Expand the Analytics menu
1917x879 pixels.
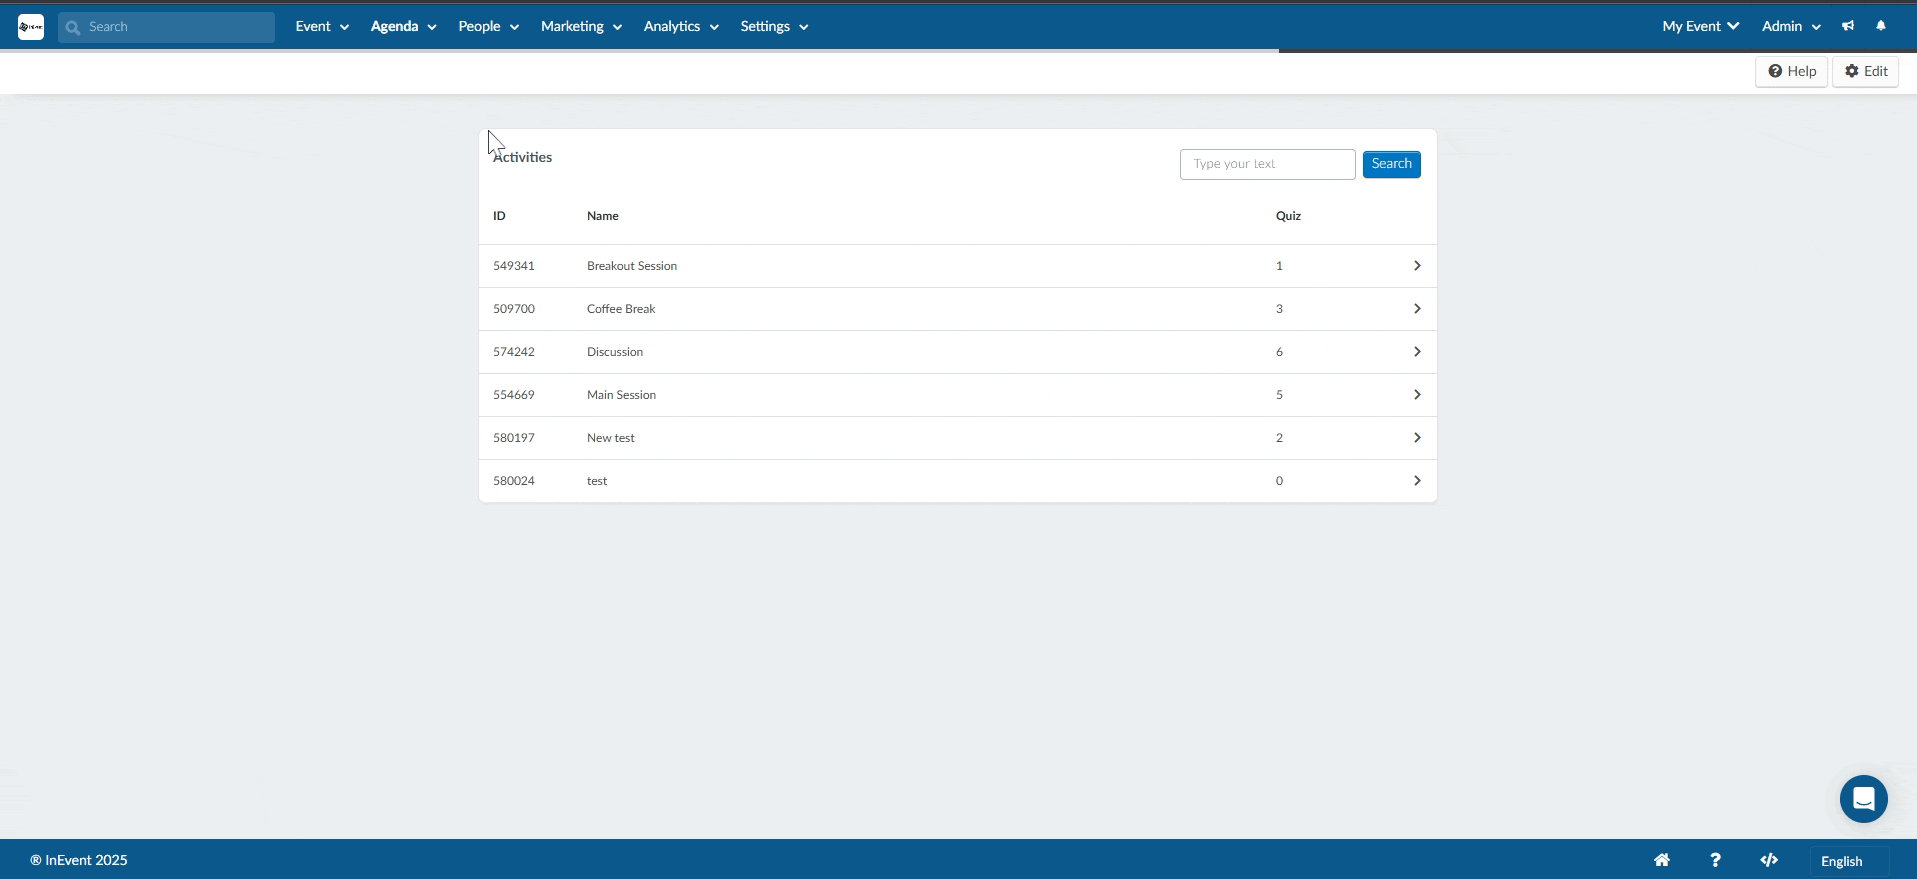coord(681,26)
